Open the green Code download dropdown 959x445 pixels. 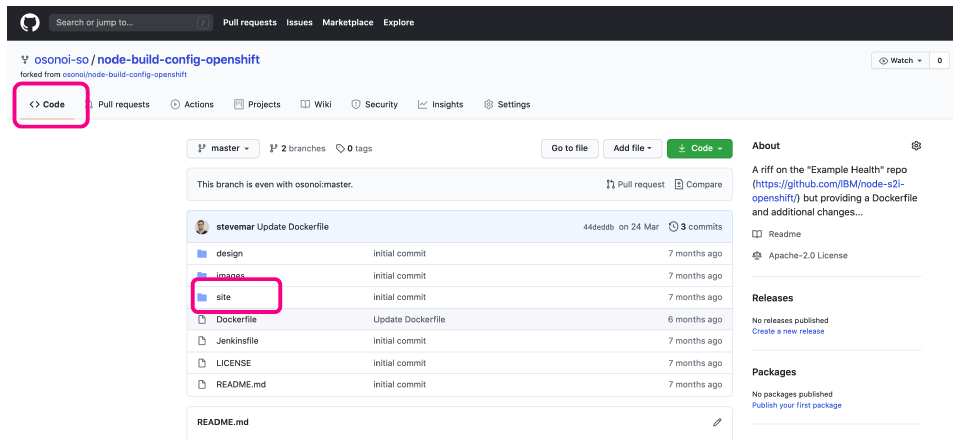tap(700, 149)
